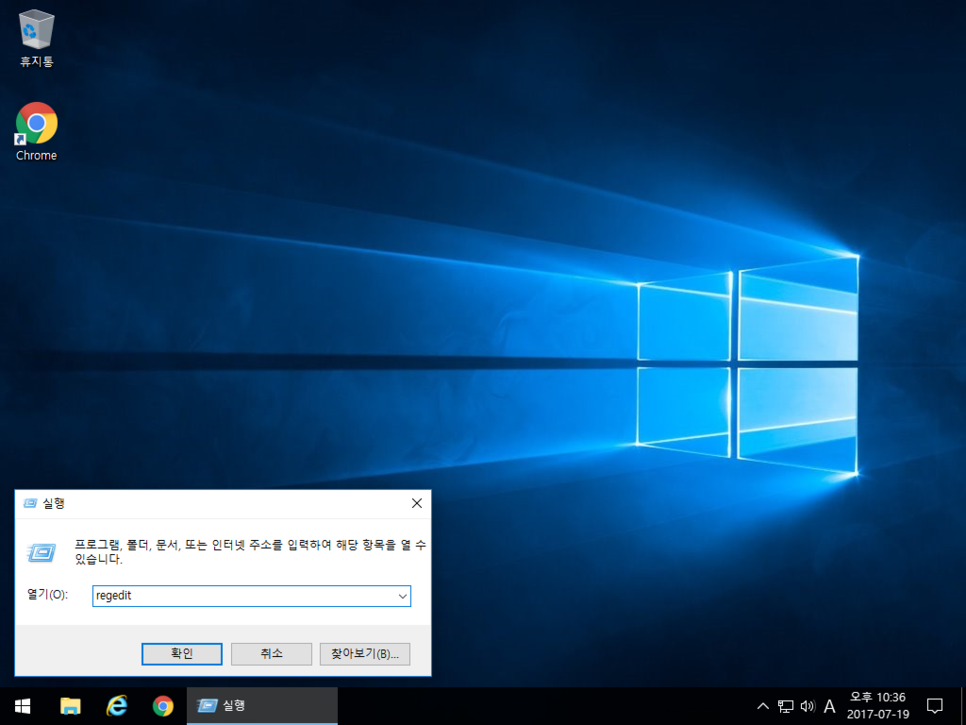Expand the Open combo box history dropdown
This screenshot has width=966, height=725.
[x=402, y=596]
